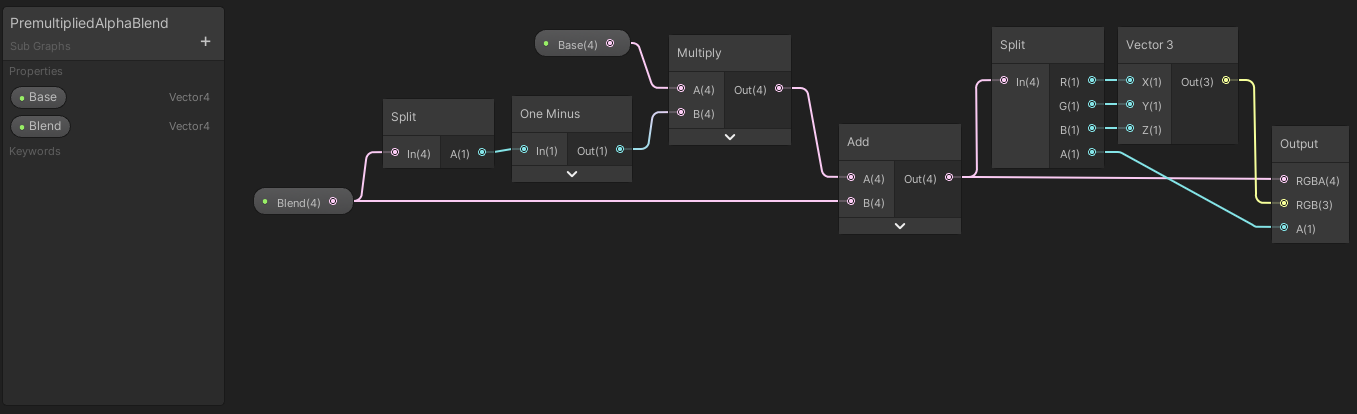Click Add node B(4) input port
Screen dimensions: 1357x414
(851, 202)
